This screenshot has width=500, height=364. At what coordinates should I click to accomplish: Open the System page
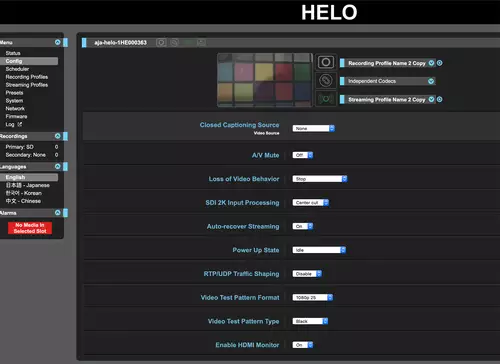[14, 101]
